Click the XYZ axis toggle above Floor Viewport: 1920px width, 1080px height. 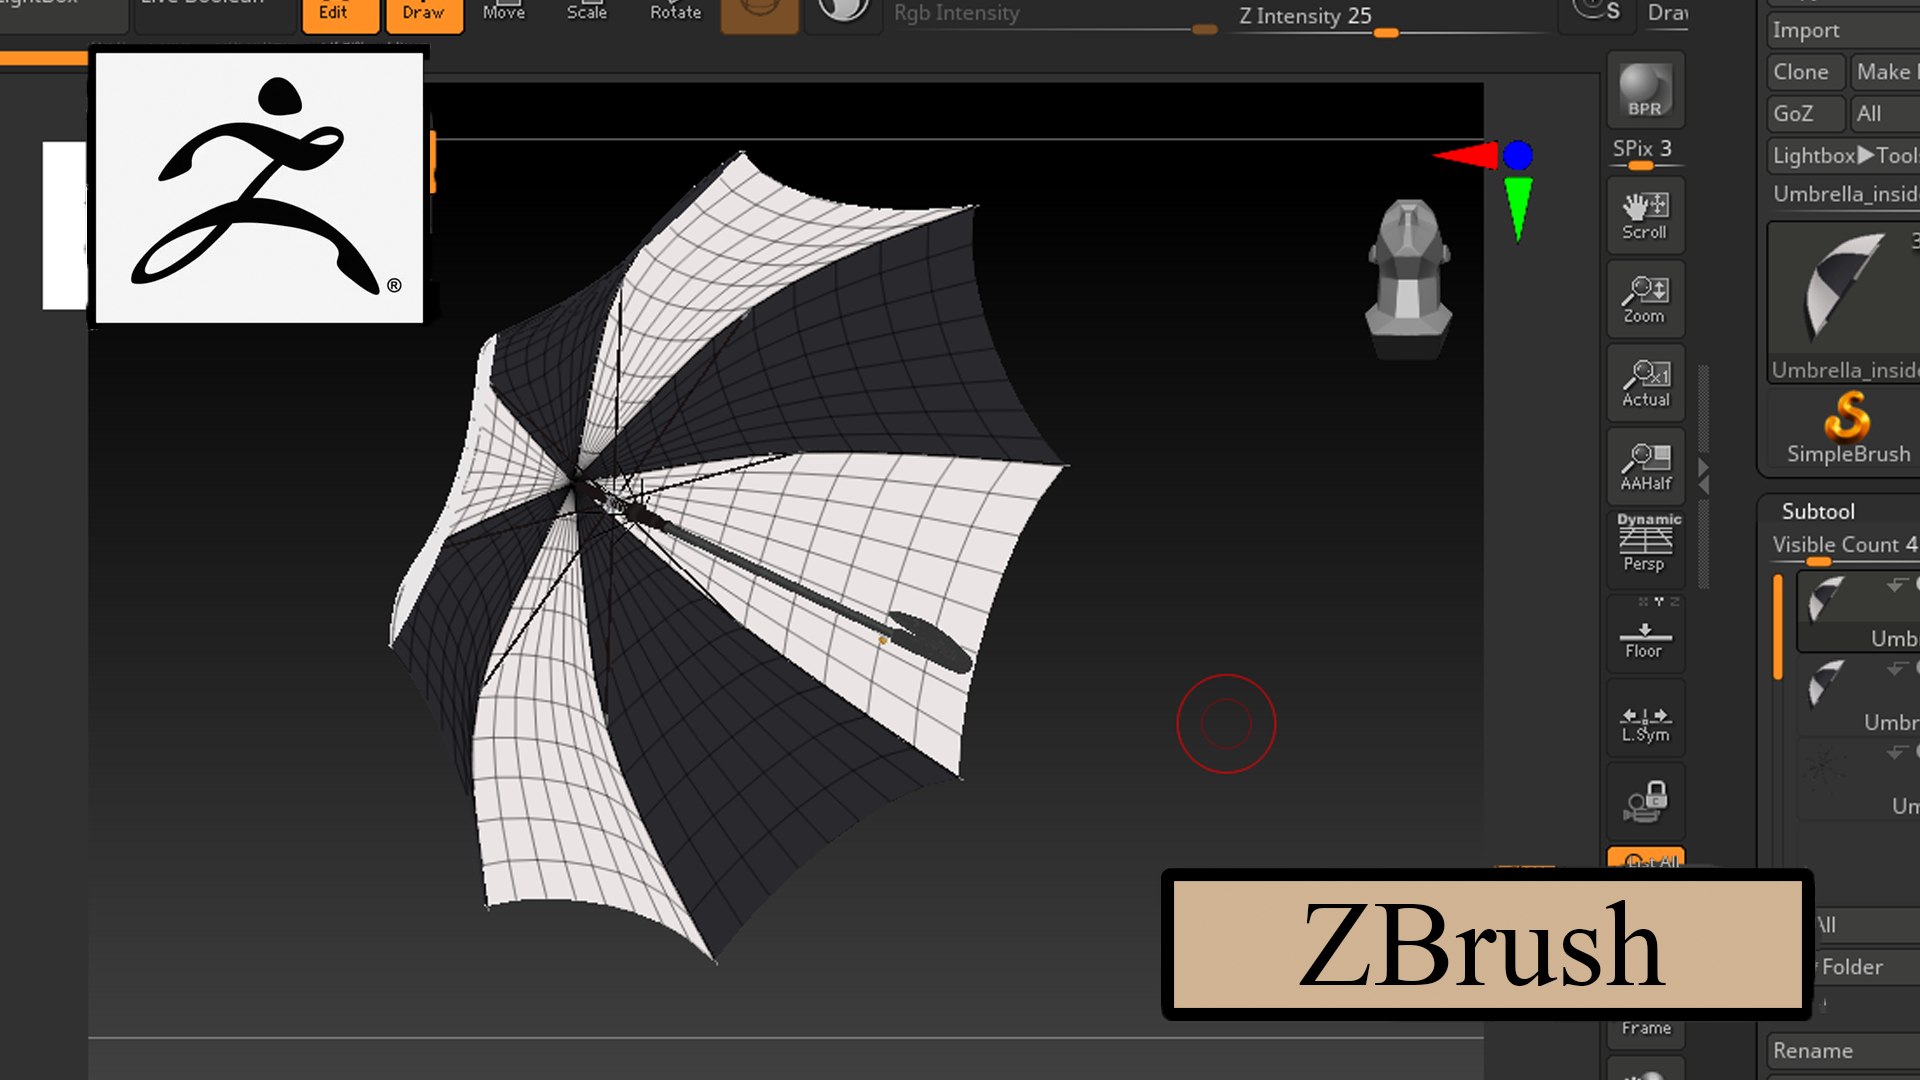coord(1658,602)
